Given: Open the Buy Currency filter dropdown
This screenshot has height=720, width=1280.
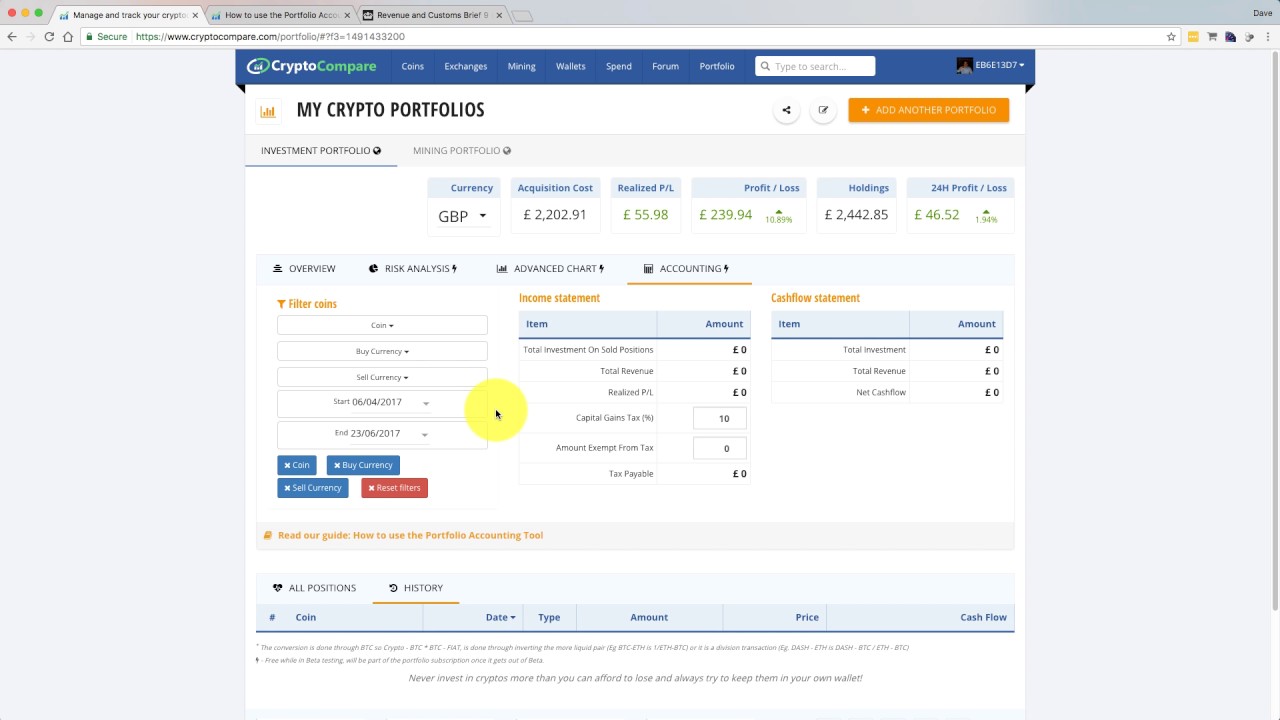Looking at the screenshot, I should (x=382, y=351).
